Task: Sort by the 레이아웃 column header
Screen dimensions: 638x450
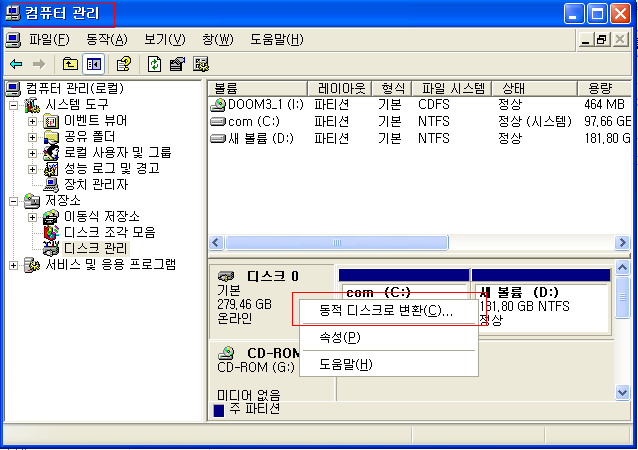Action: pos(340,88)
